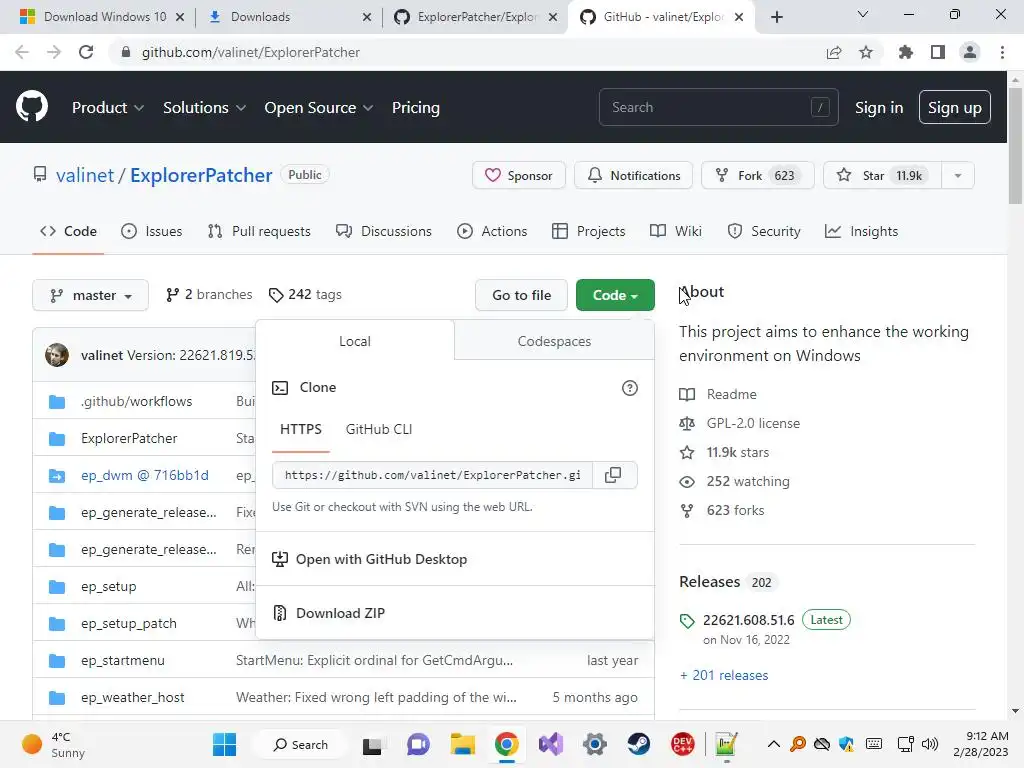Open the clone help question icon
Image resolution: width=1024 pixels, height=768 pixels.
point(630,388)
